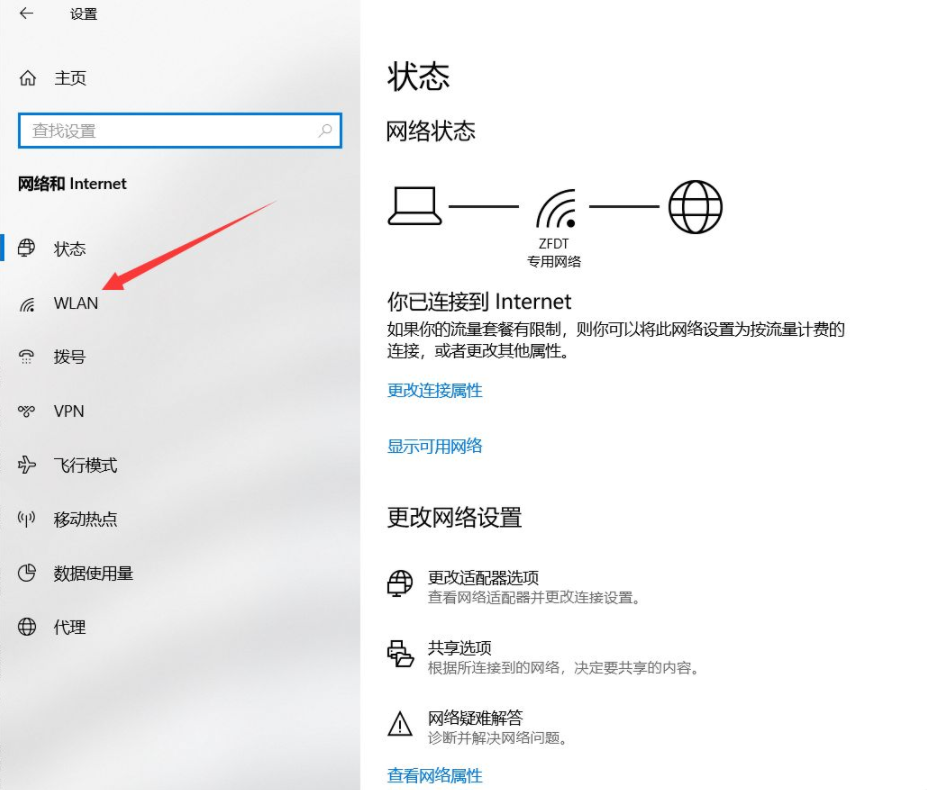Viewport: 927px width, 790px height.
Task: Click the 数据使用量 pie chart icon
Action: tap(27, 573)
